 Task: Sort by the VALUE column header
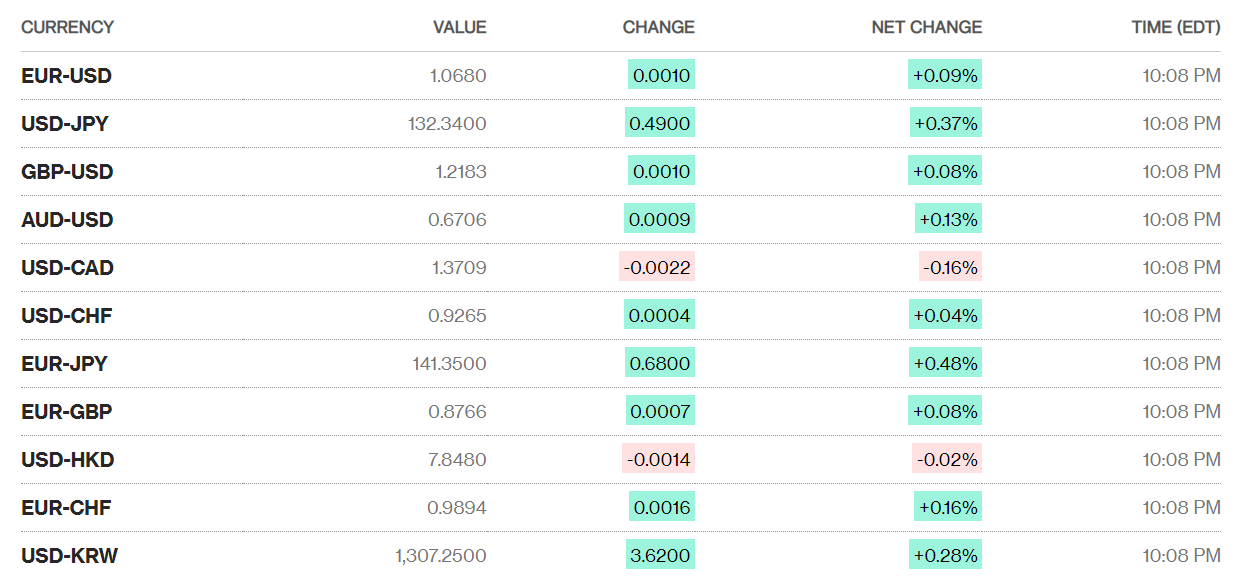pos(459,27)
